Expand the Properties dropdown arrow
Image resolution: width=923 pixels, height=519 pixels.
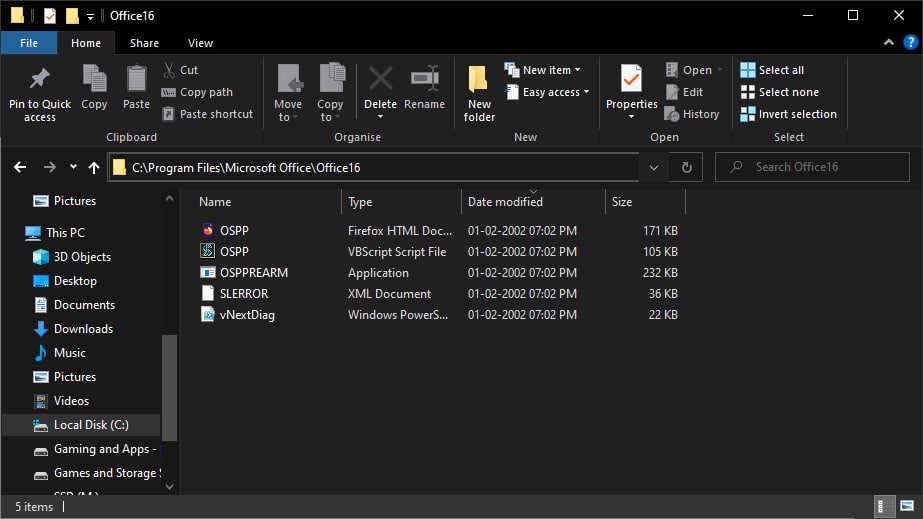tap(631, 117)
